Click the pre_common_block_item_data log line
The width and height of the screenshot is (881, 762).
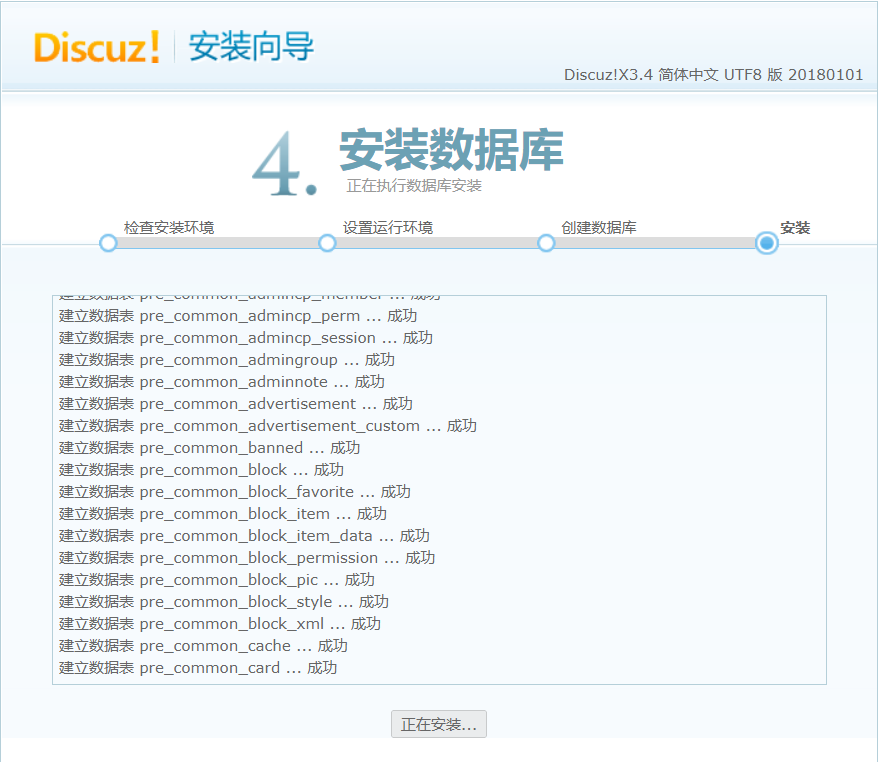pyautogui.click(x=244, y=535)
